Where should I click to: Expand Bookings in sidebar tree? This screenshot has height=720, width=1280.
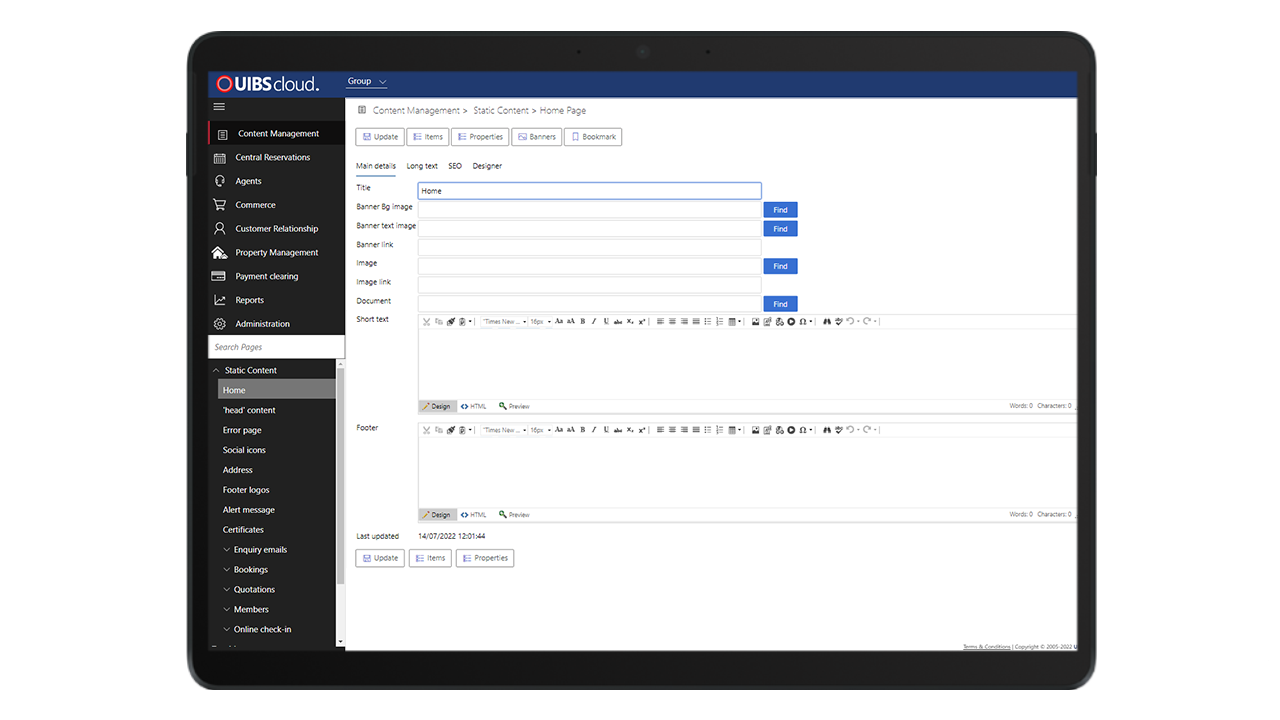pos(227,570)
